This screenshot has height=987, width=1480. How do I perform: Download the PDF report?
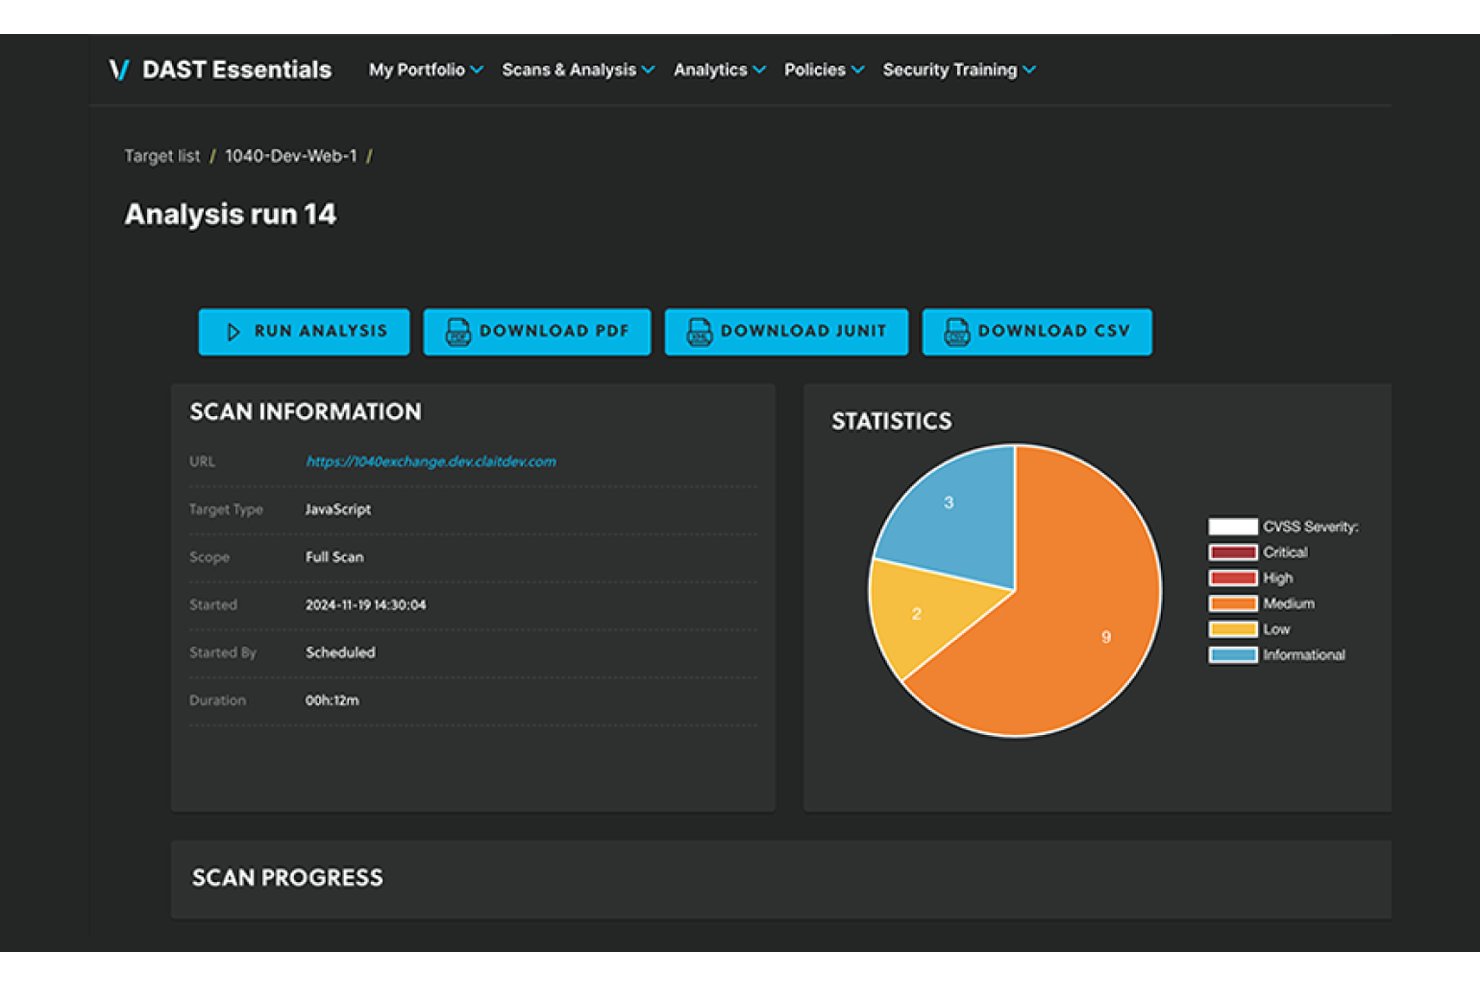tap(537, 332)
